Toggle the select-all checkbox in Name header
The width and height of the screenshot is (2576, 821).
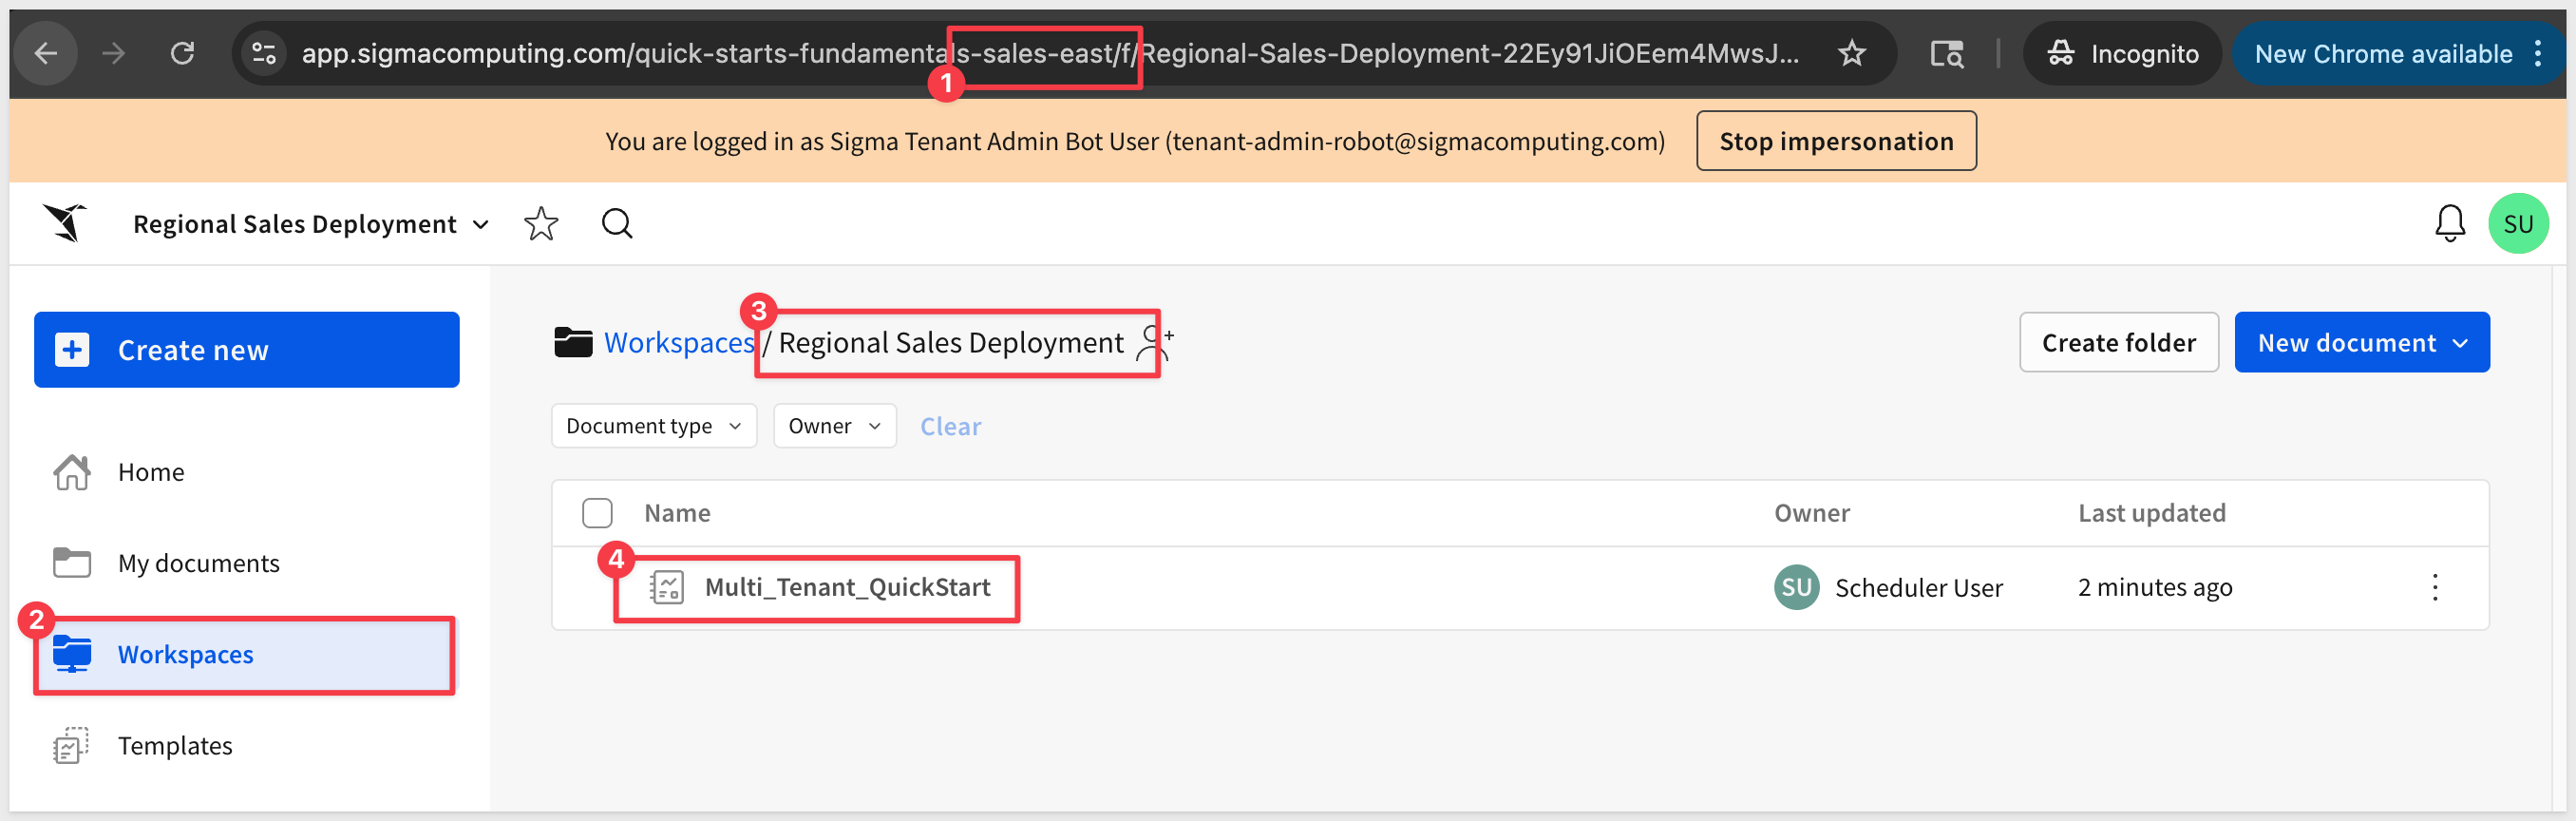(x=597, y=513)
